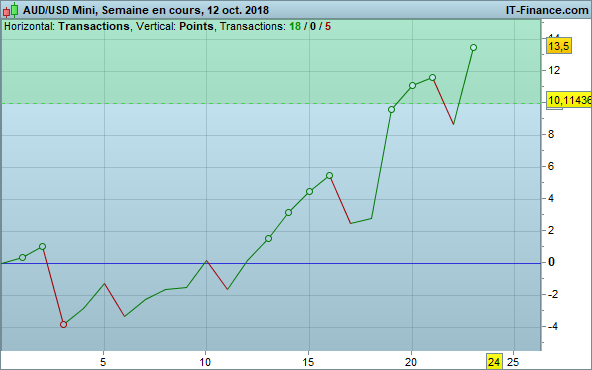The height and width of the screenshot is (370, 592).
Task: Click the '12' label on the vertical axis
Action: 554,70
